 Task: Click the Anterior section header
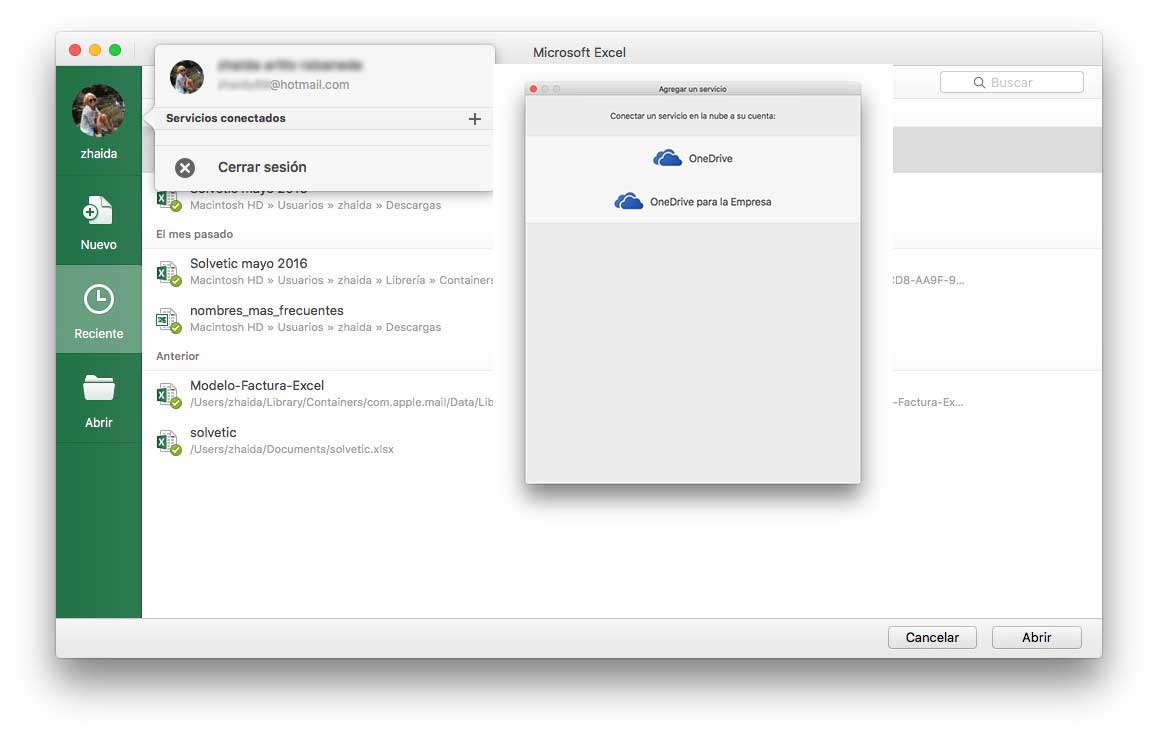pos(177,356)
